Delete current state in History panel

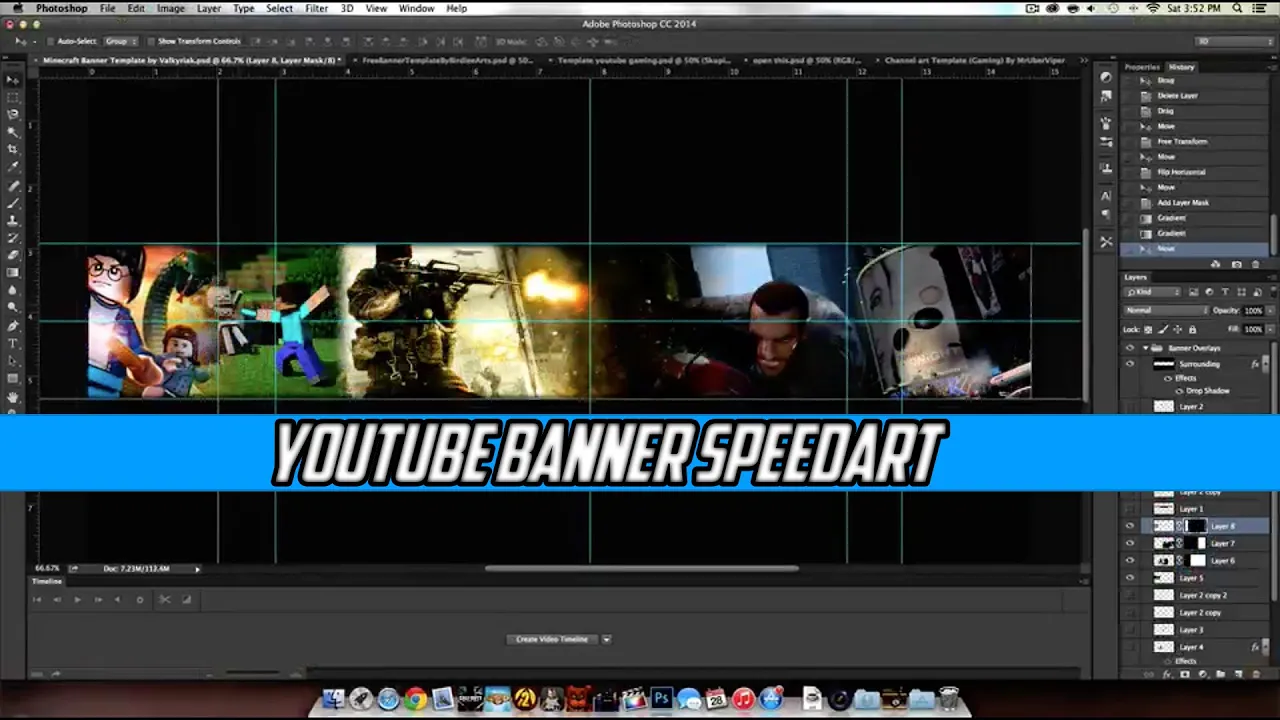pos(1257,264)
